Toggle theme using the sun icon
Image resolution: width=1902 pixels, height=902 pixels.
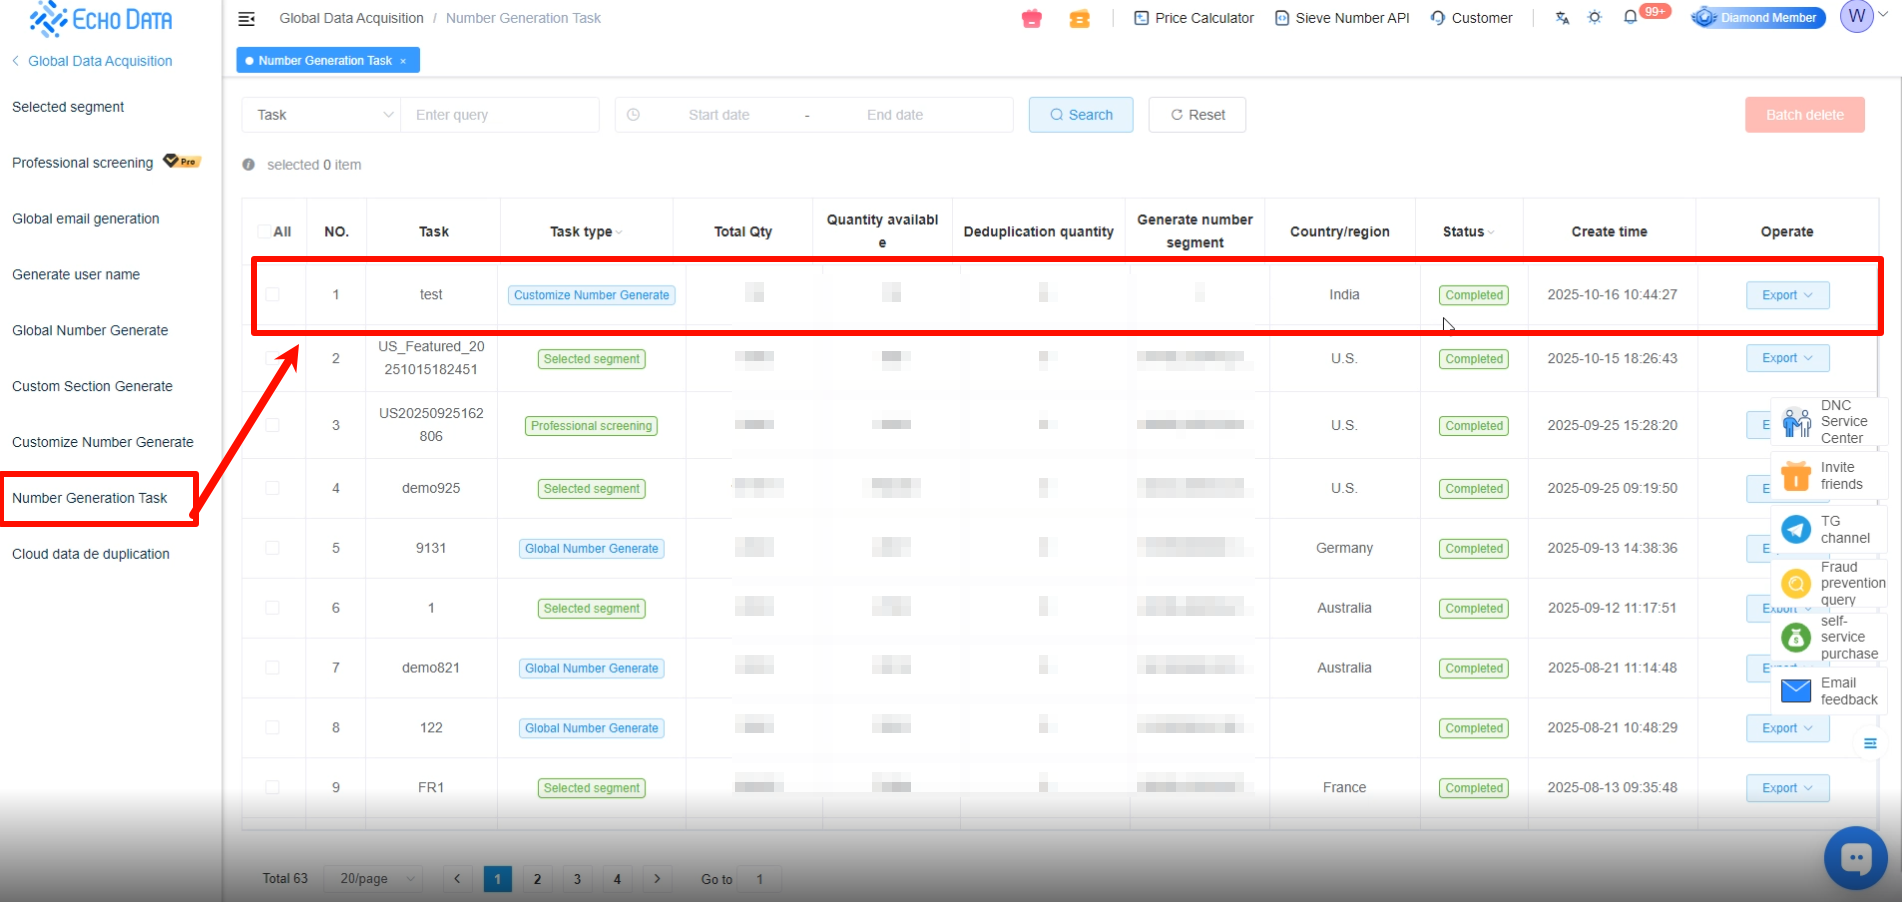click(1594, 18)
